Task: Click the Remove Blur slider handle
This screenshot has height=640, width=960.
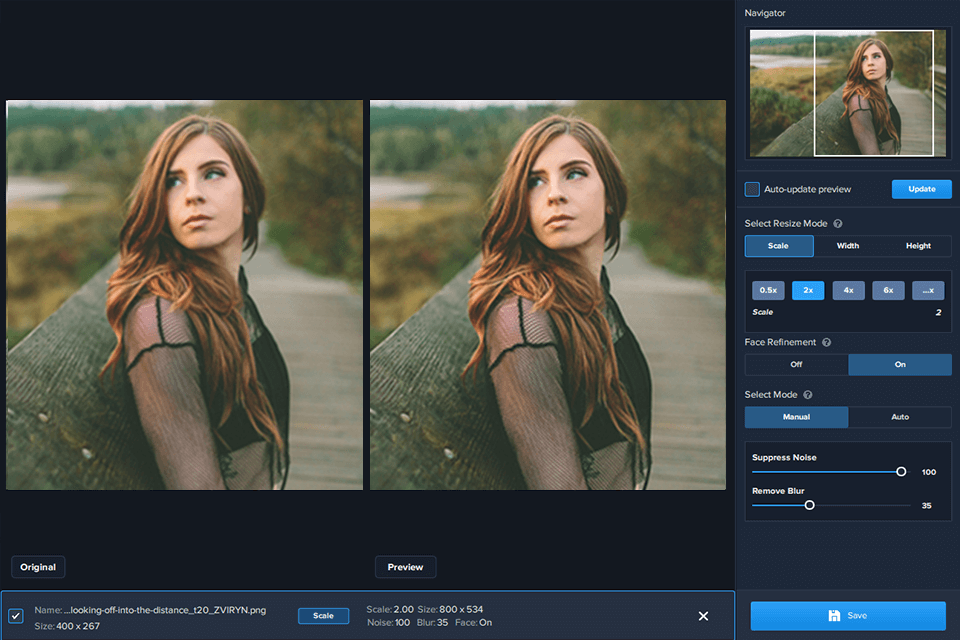Action: click(x=810, y=505)
